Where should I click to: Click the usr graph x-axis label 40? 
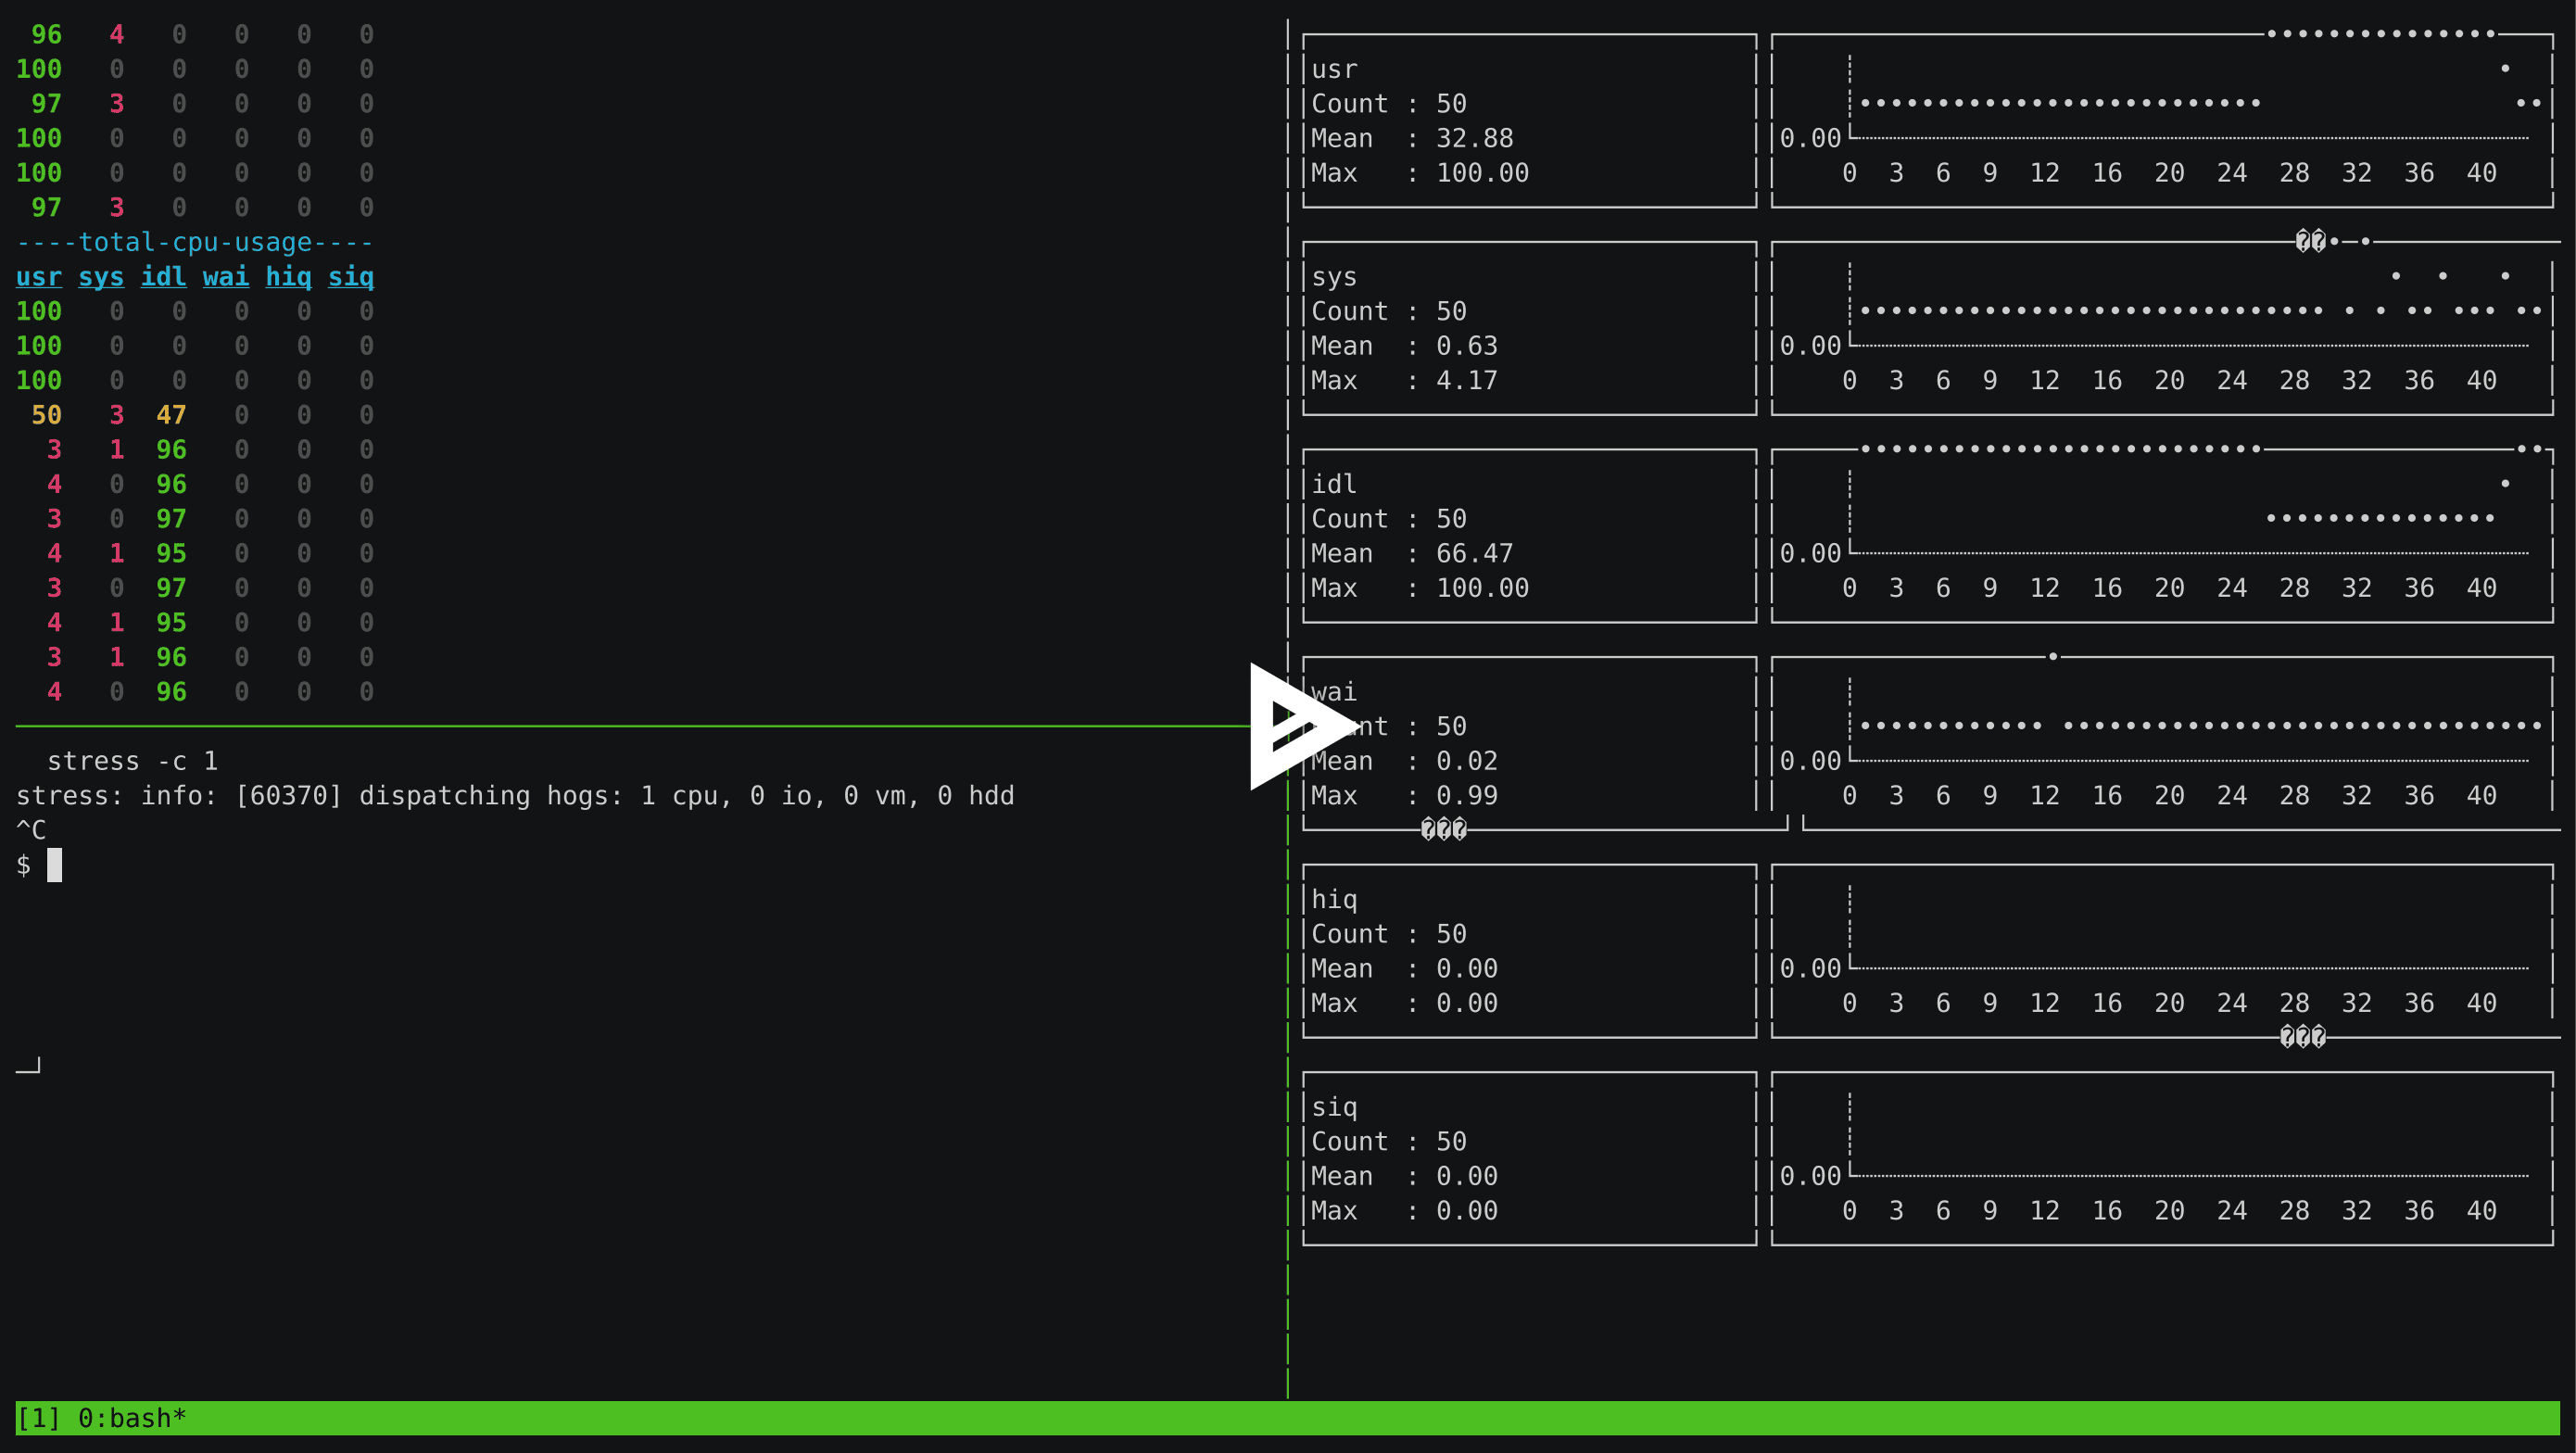click(2481, 173)
